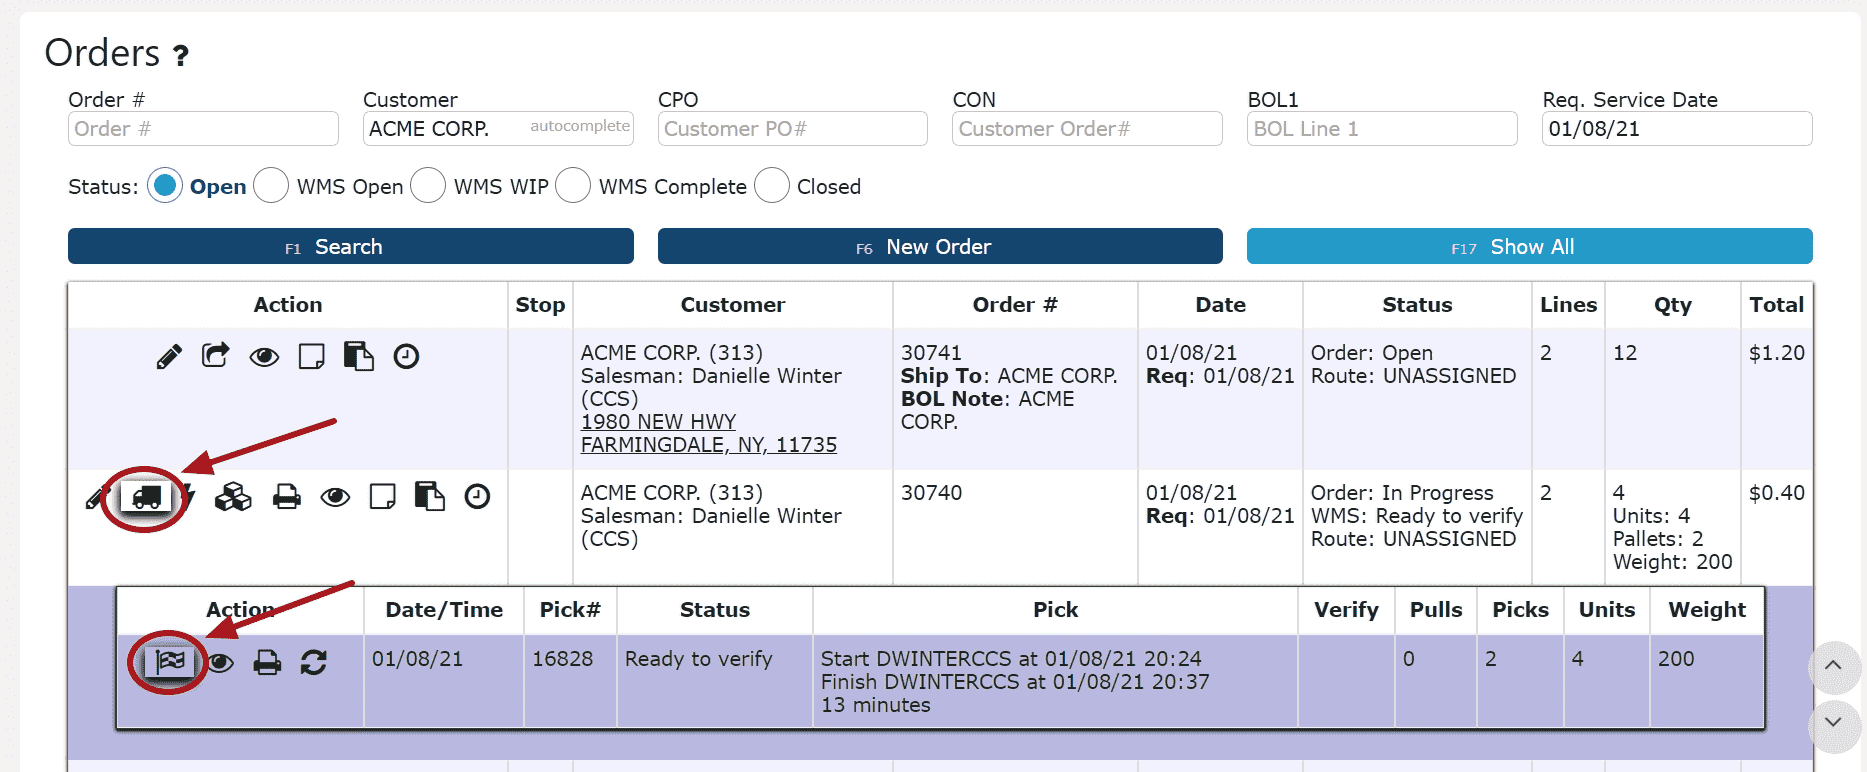Choose the WMS Complete status option

click(573, 186)
